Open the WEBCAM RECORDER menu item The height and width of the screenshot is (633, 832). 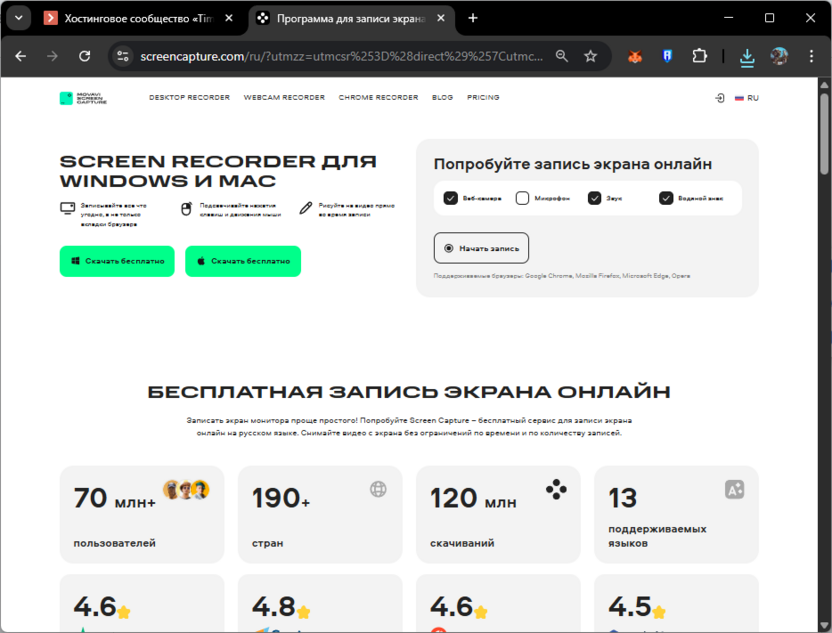283,97
